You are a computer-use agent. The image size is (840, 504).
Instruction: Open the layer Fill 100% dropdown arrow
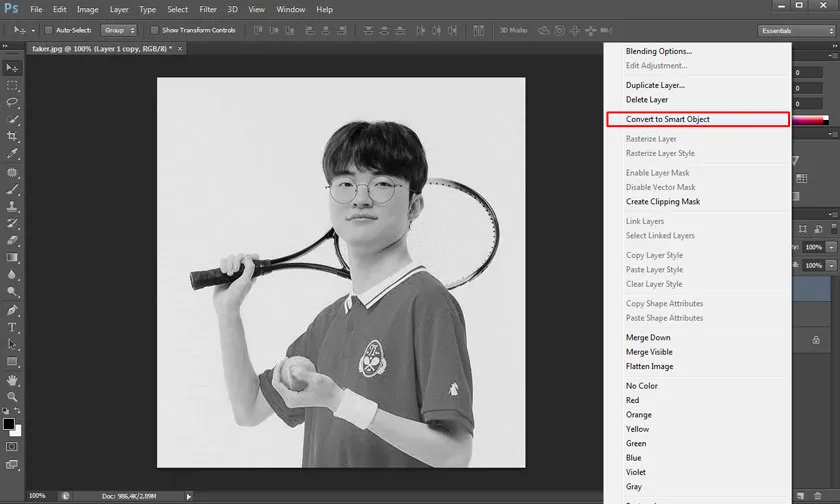tap(831, 265)
